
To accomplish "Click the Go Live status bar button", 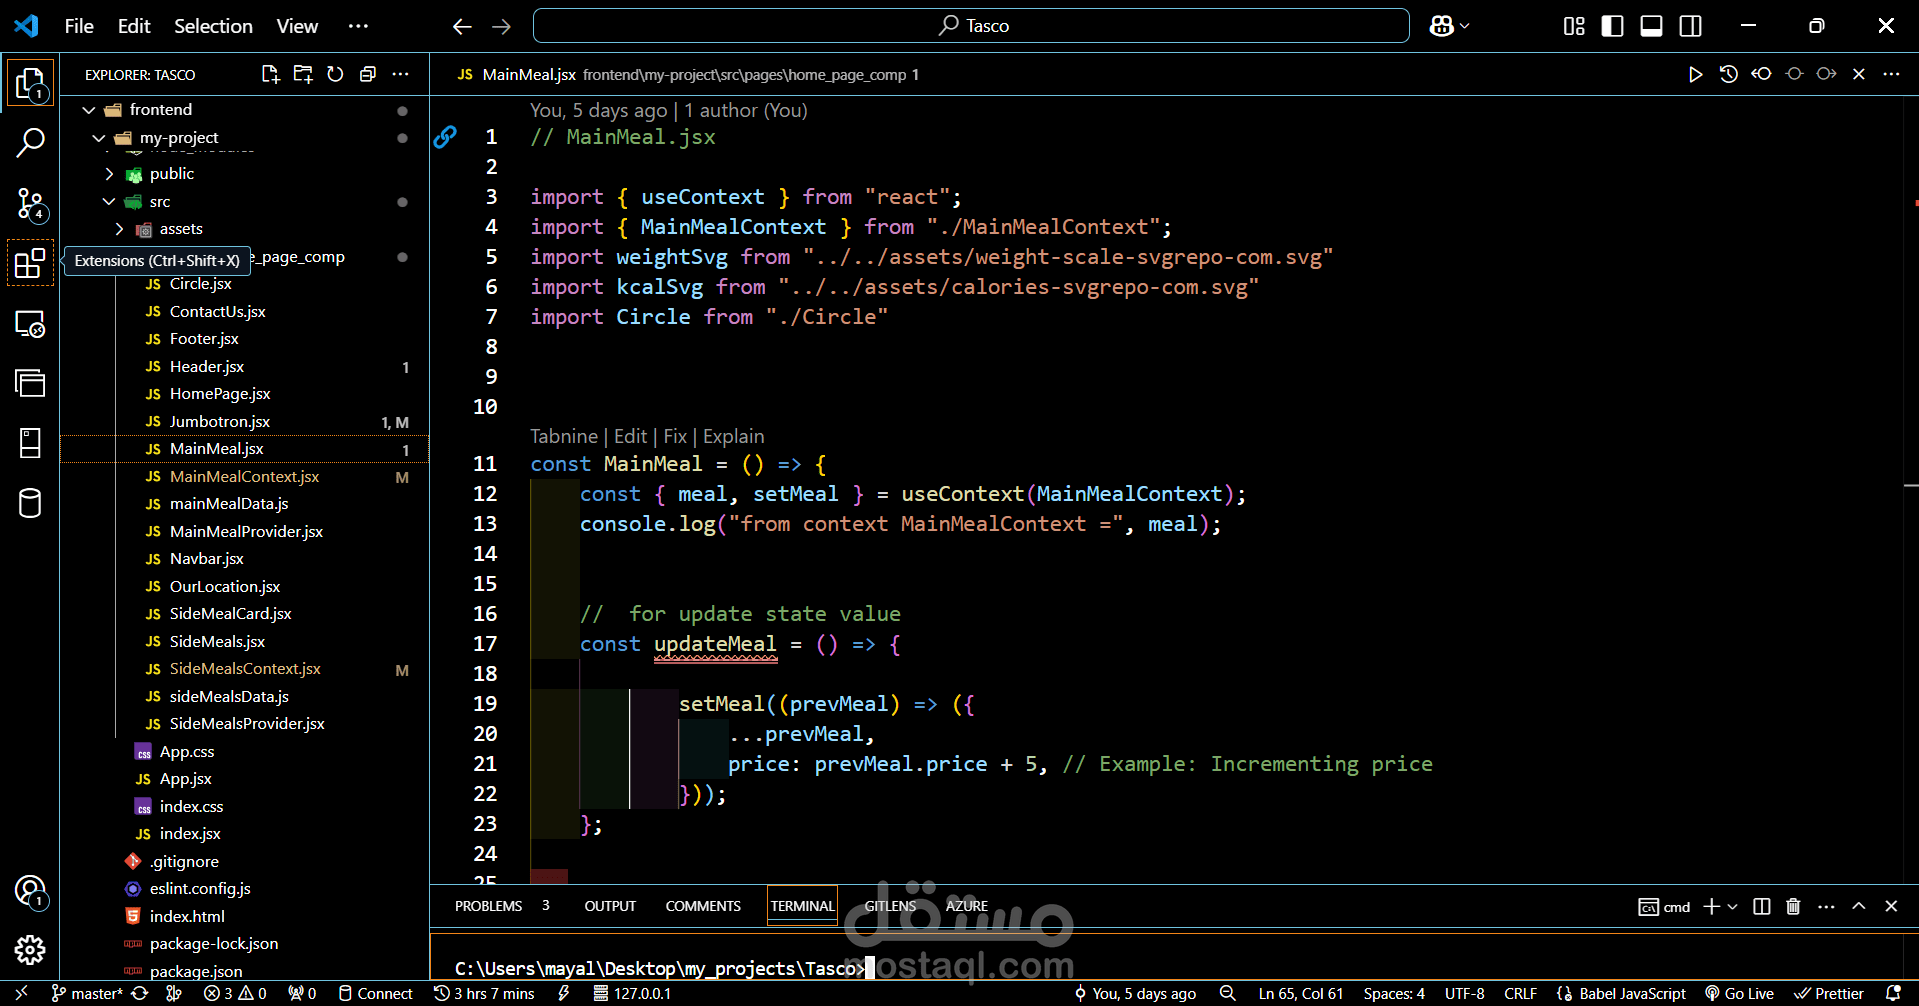I will point(1739,993).
